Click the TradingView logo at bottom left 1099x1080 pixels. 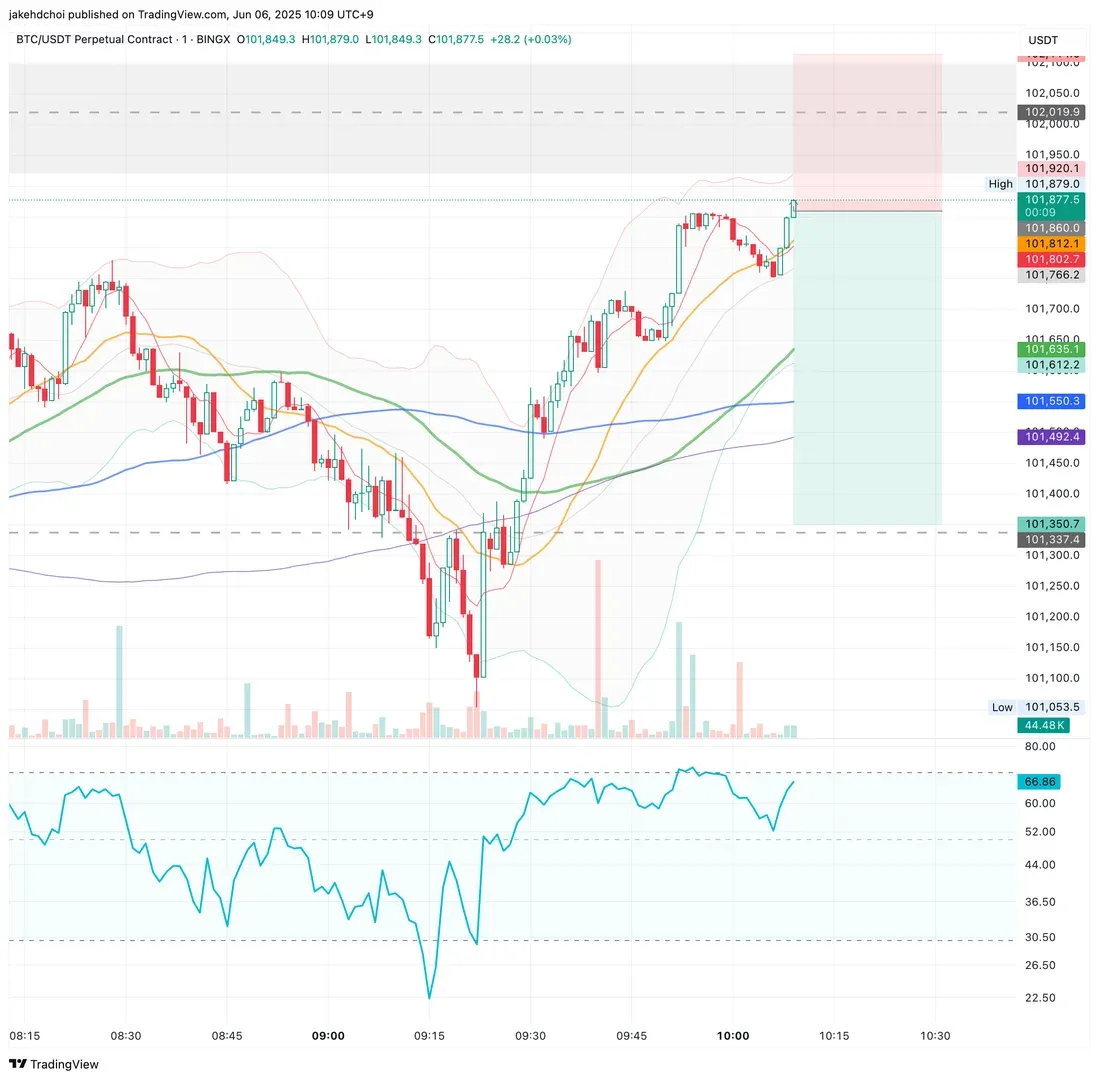pyautogui.click(x=54, y=1064)
